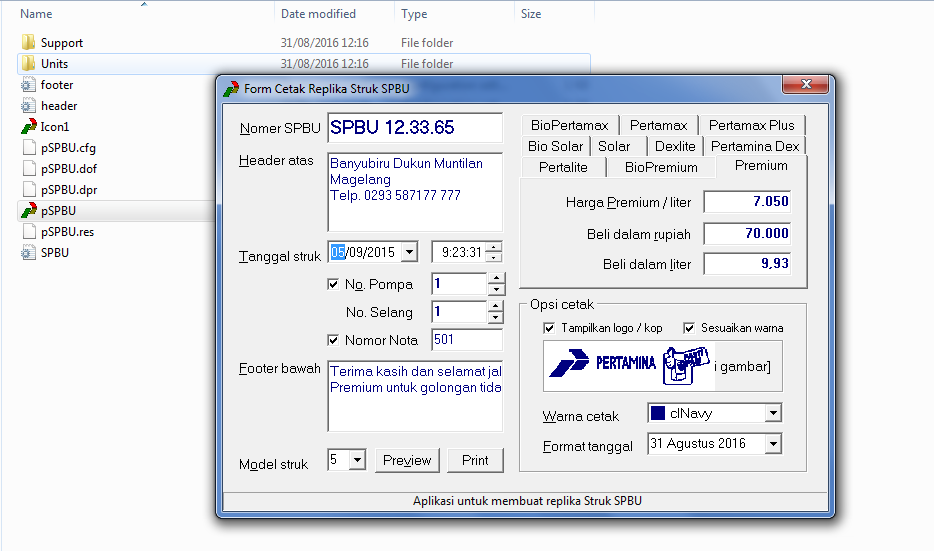The width and height of the screenshot is (934, 551).
Task: Click the SPBU settings file icon
Action: pos(28,253)
